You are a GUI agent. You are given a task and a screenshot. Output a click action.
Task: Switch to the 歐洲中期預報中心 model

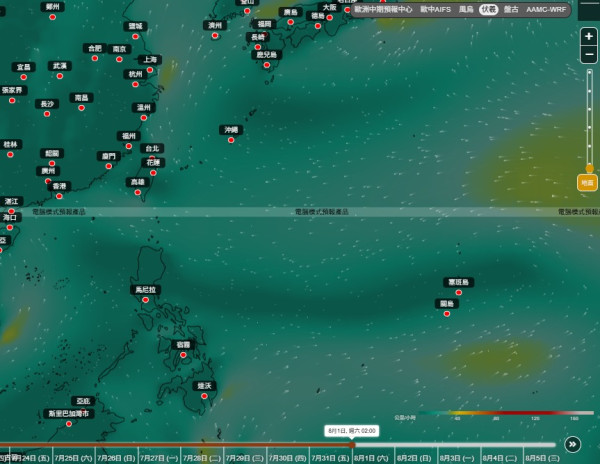(x=383, y=9)
